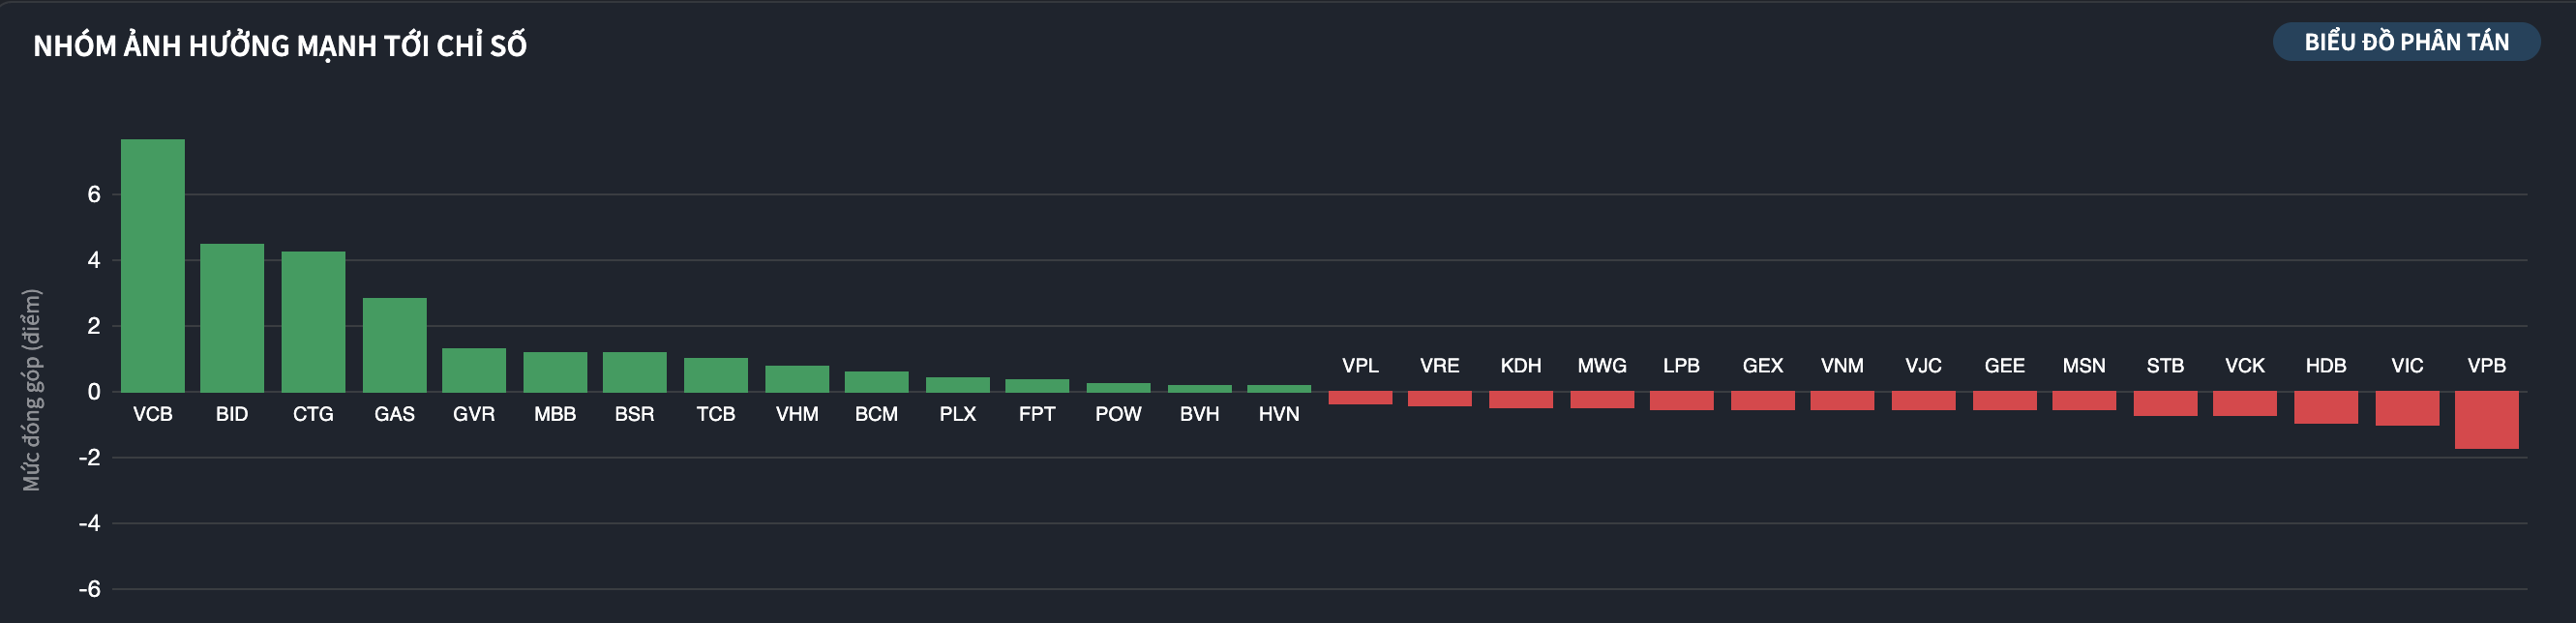The height and width of the screenshot is (623, 2576).
Task: Select the TCB bar
Action: [716, 375]
